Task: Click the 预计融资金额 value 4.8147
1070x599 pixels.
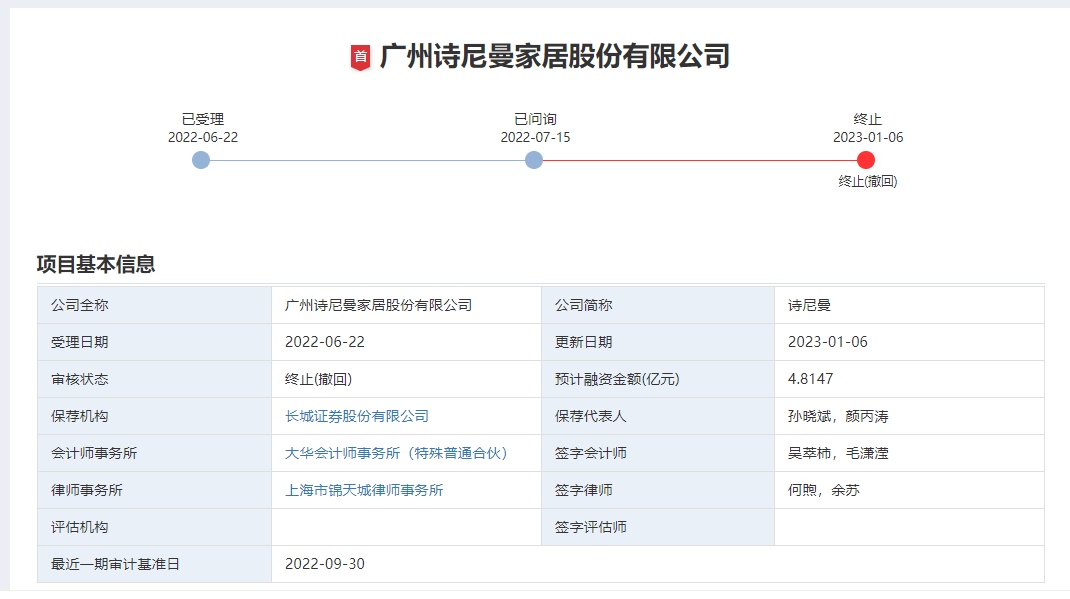Action: coord(810,379)
